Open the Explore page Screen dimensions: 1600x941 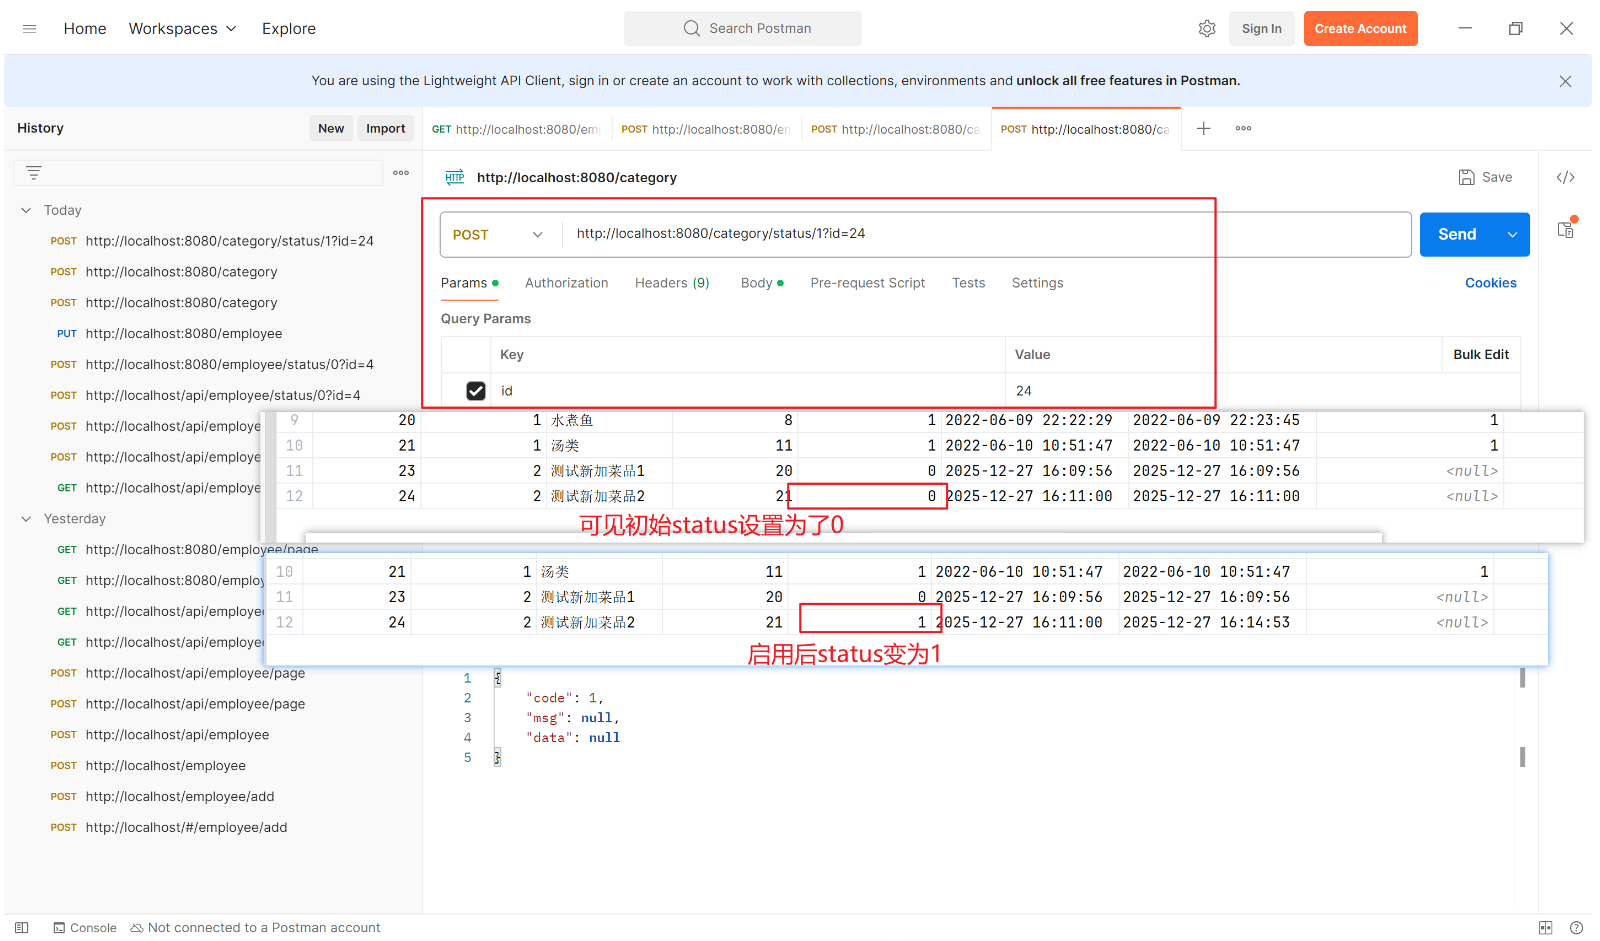[x=289, y=29]
